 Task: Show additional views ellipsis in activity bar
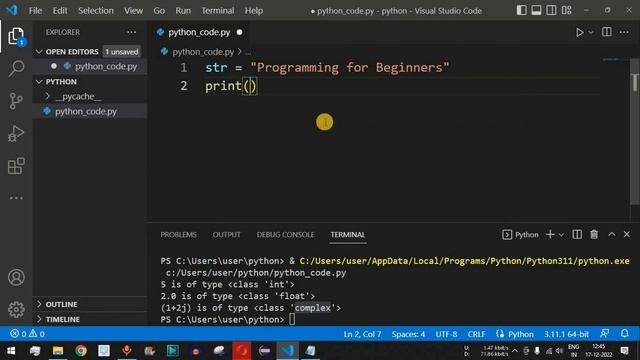16,198
